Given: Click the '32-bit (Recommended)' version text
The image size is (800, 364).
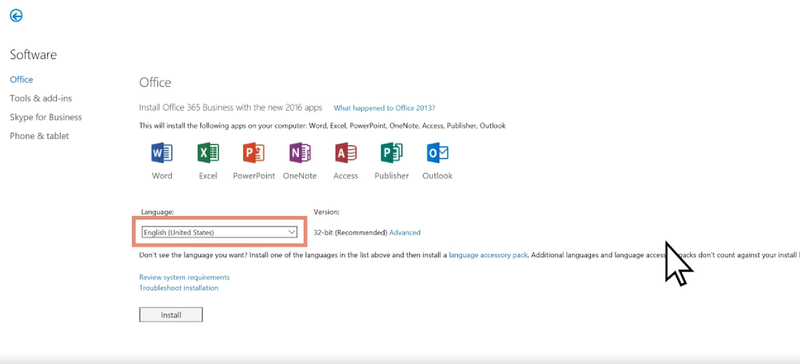Looking at the screenshot, I should point(351,232).
